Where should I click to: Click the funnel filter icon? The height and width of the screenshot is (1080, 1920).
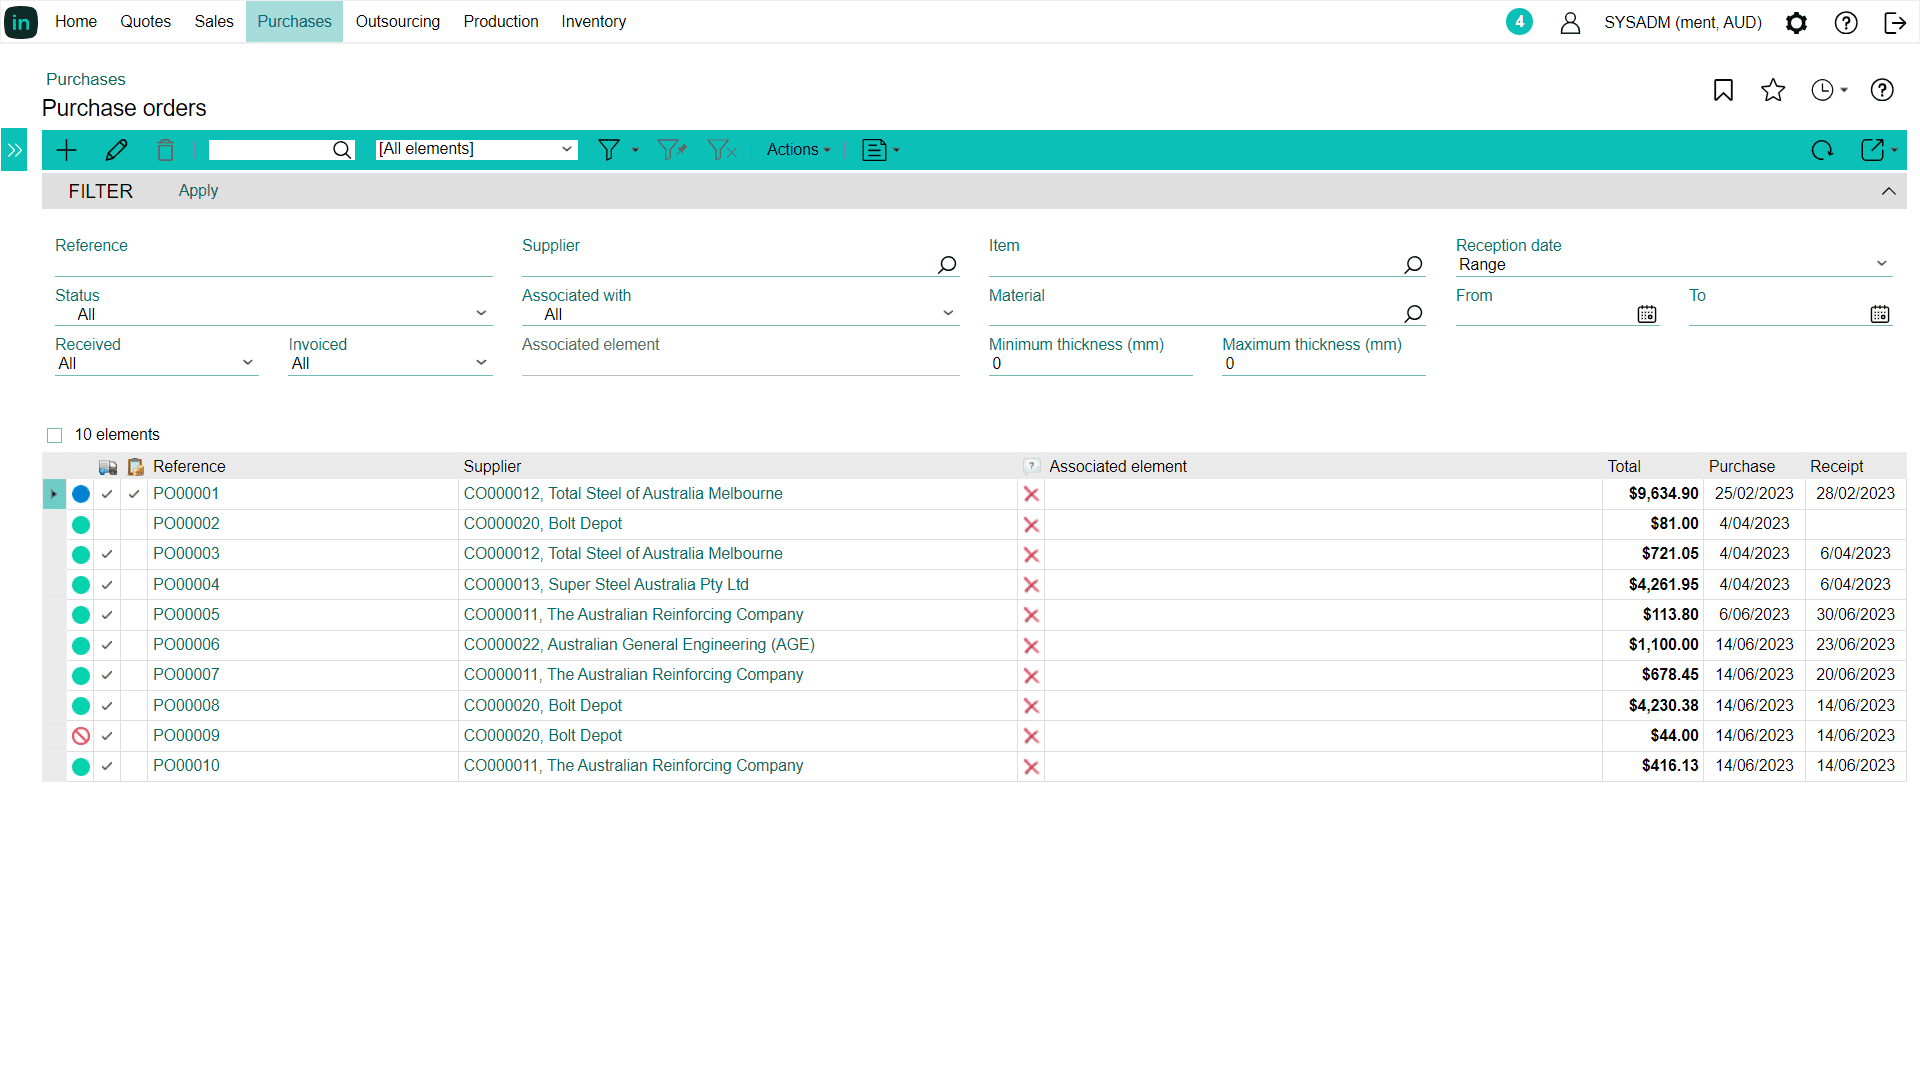[608, 150]
